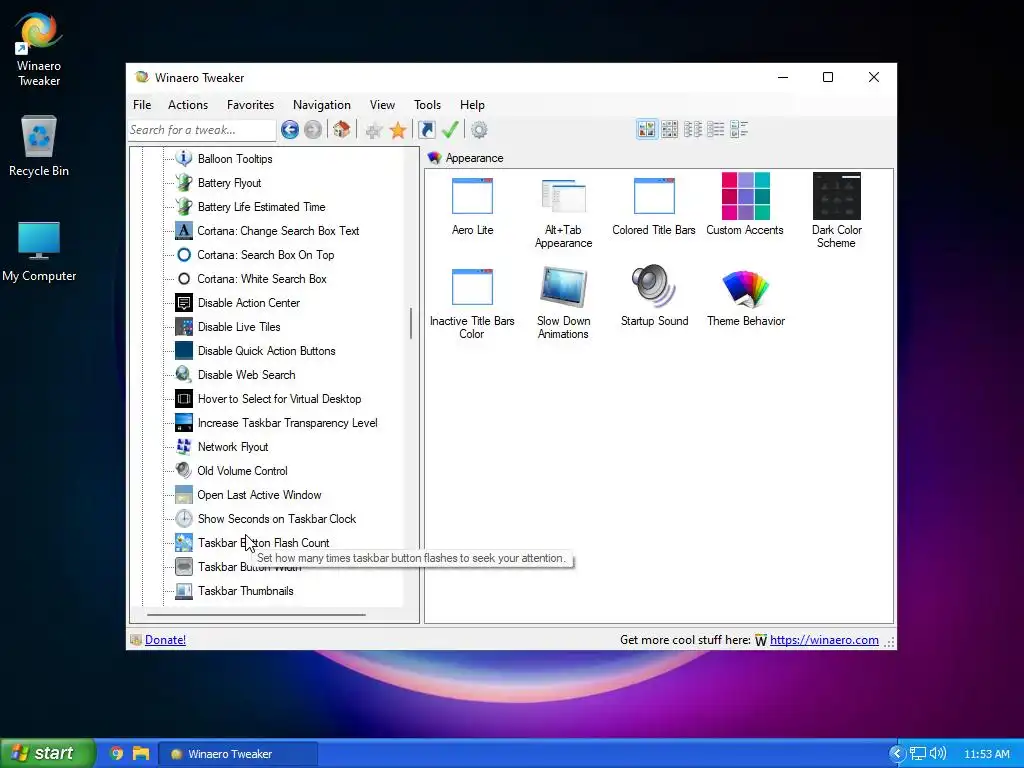Open the Slow Down Animations tweak
Viewport: 1024px width, 768px height.
tap(563, 303)
